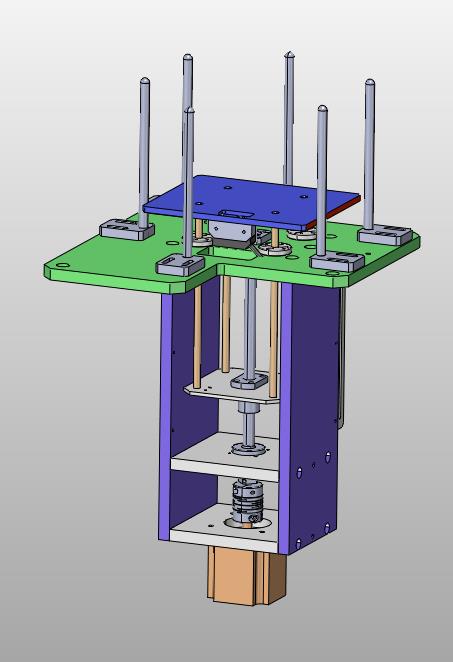Pick the leftmost gray pin base block
This screenshot has height=662, width=453.
click(127, 229)
